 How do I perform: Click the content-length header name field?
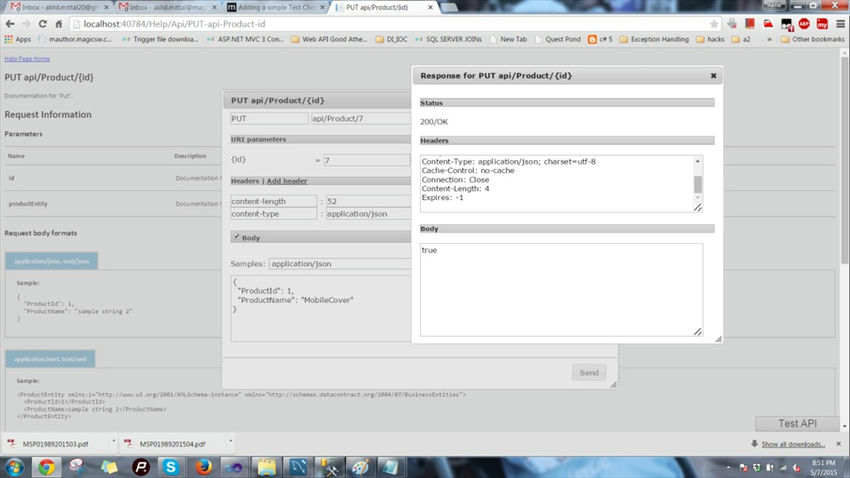[x=274, y=201]
